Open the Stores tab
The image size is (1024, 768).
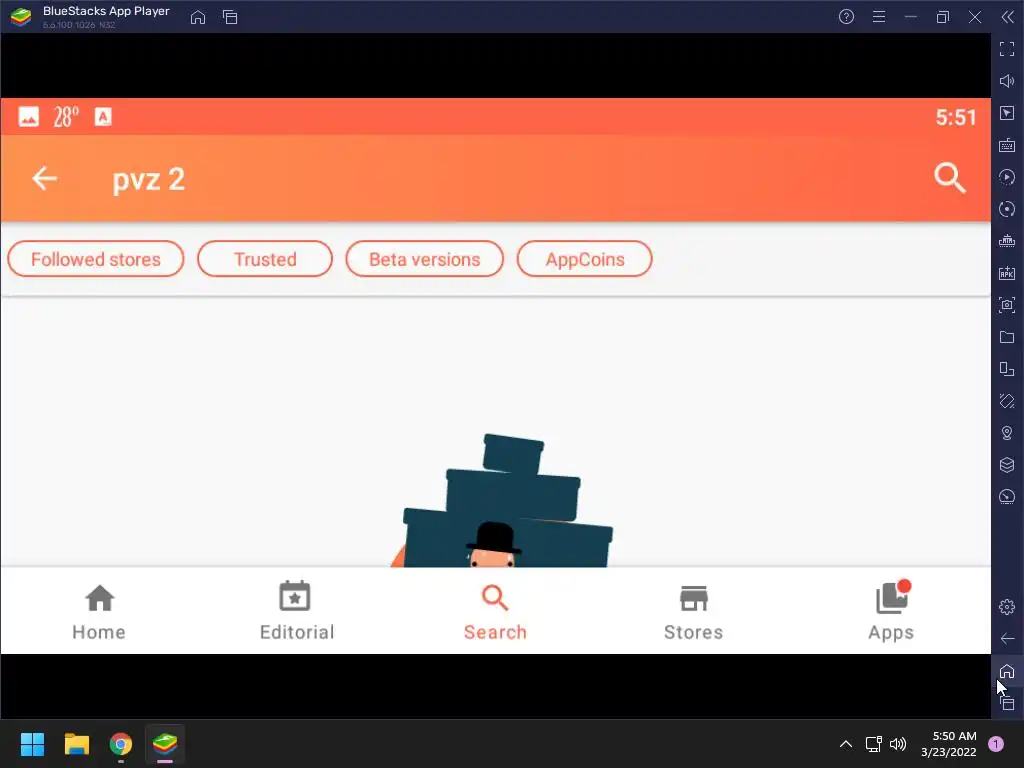pos(694,612)
